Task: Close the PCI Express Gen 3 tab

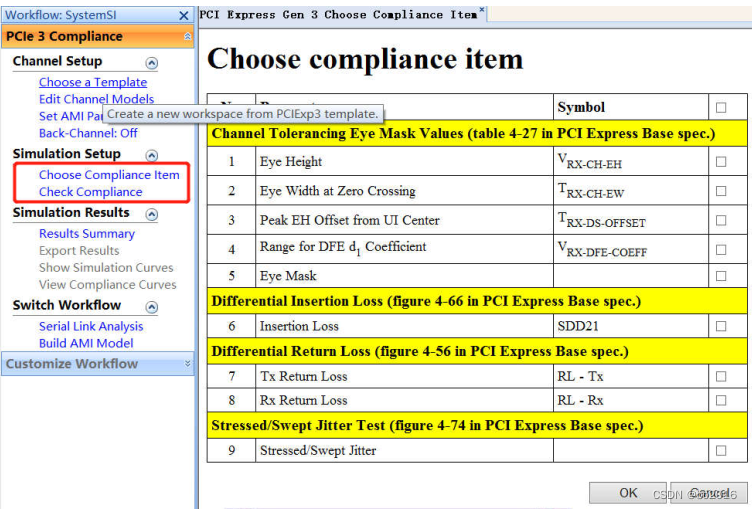Action: tap(482, 10)
